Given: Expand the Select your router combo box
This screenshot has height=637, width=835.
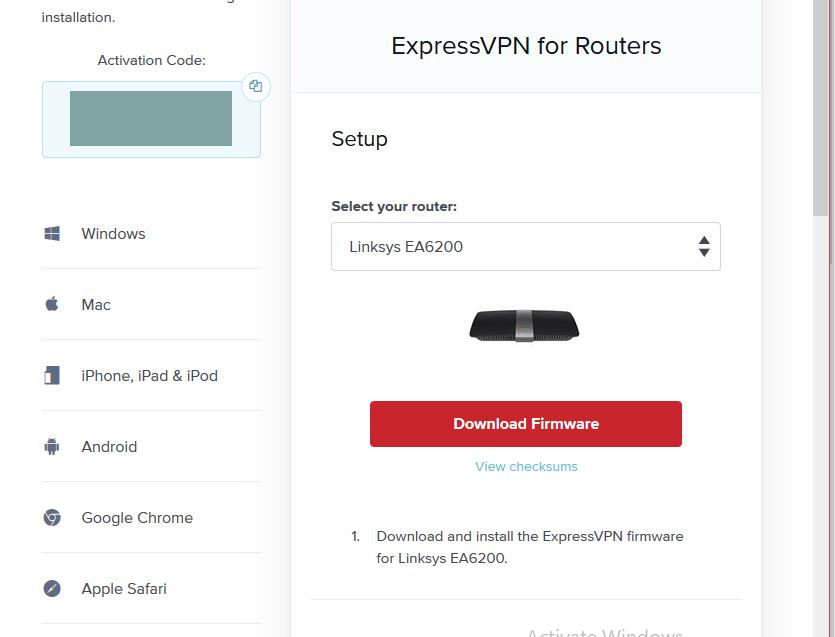Looking at the screenshot, I should pyautogui.click(x=525, y=246).
